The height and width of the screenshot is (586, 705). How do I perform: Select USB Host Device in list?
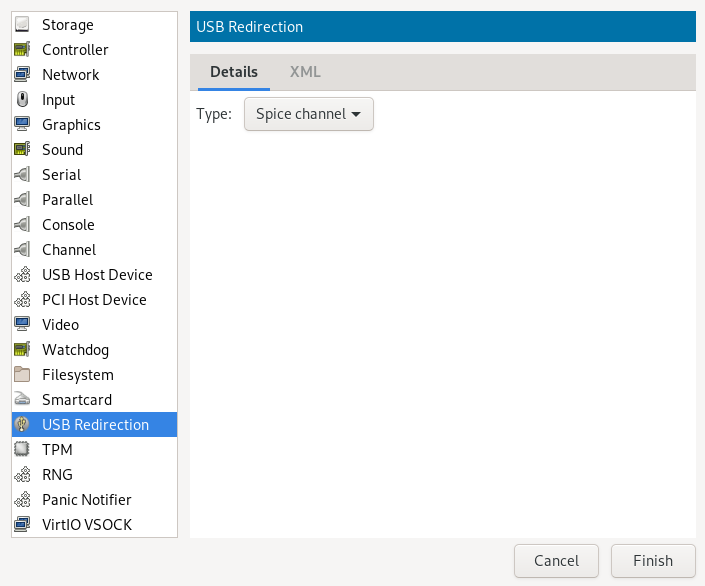click(x=96, y=275)
